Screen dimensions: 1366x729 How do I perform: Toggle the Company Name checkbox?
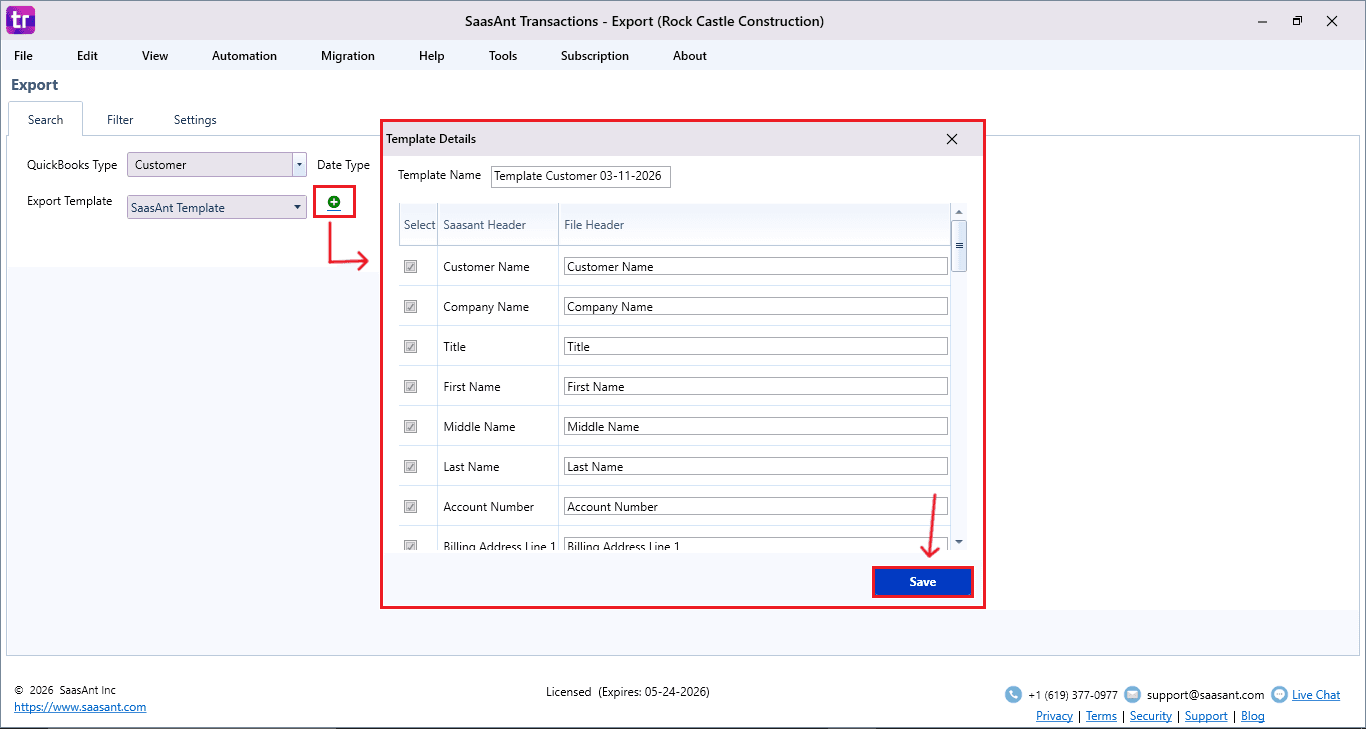[410, 307]
